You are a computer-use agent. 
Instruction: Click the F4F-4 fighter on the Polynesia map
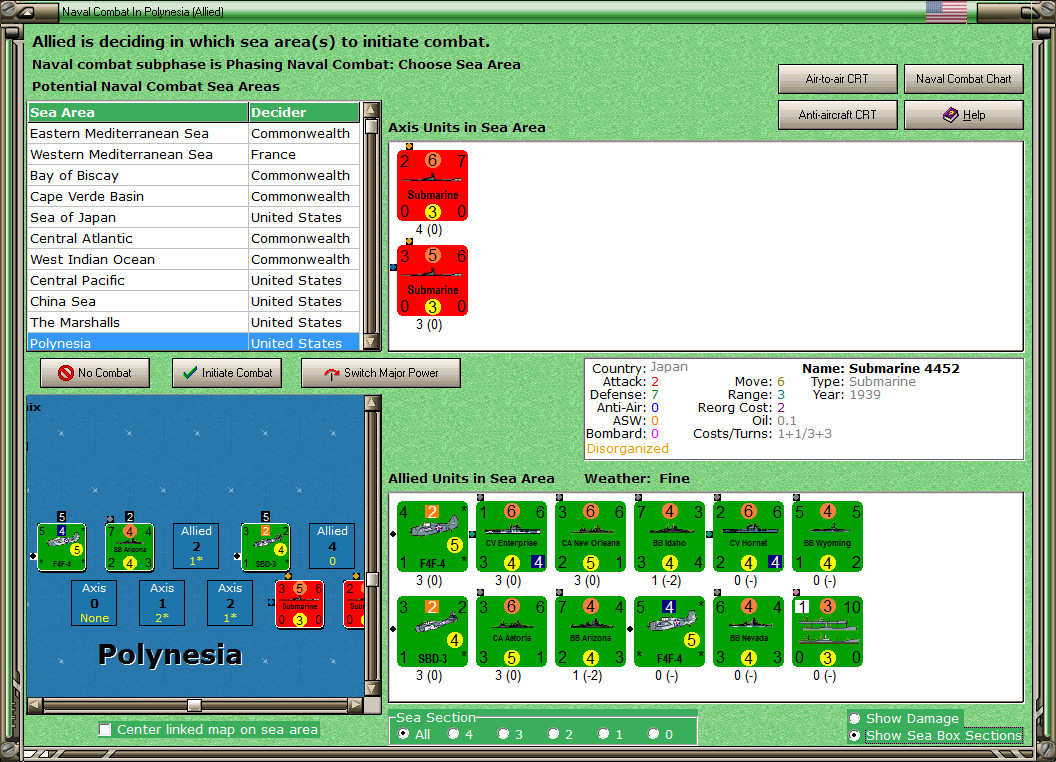[x=61, y=546]
